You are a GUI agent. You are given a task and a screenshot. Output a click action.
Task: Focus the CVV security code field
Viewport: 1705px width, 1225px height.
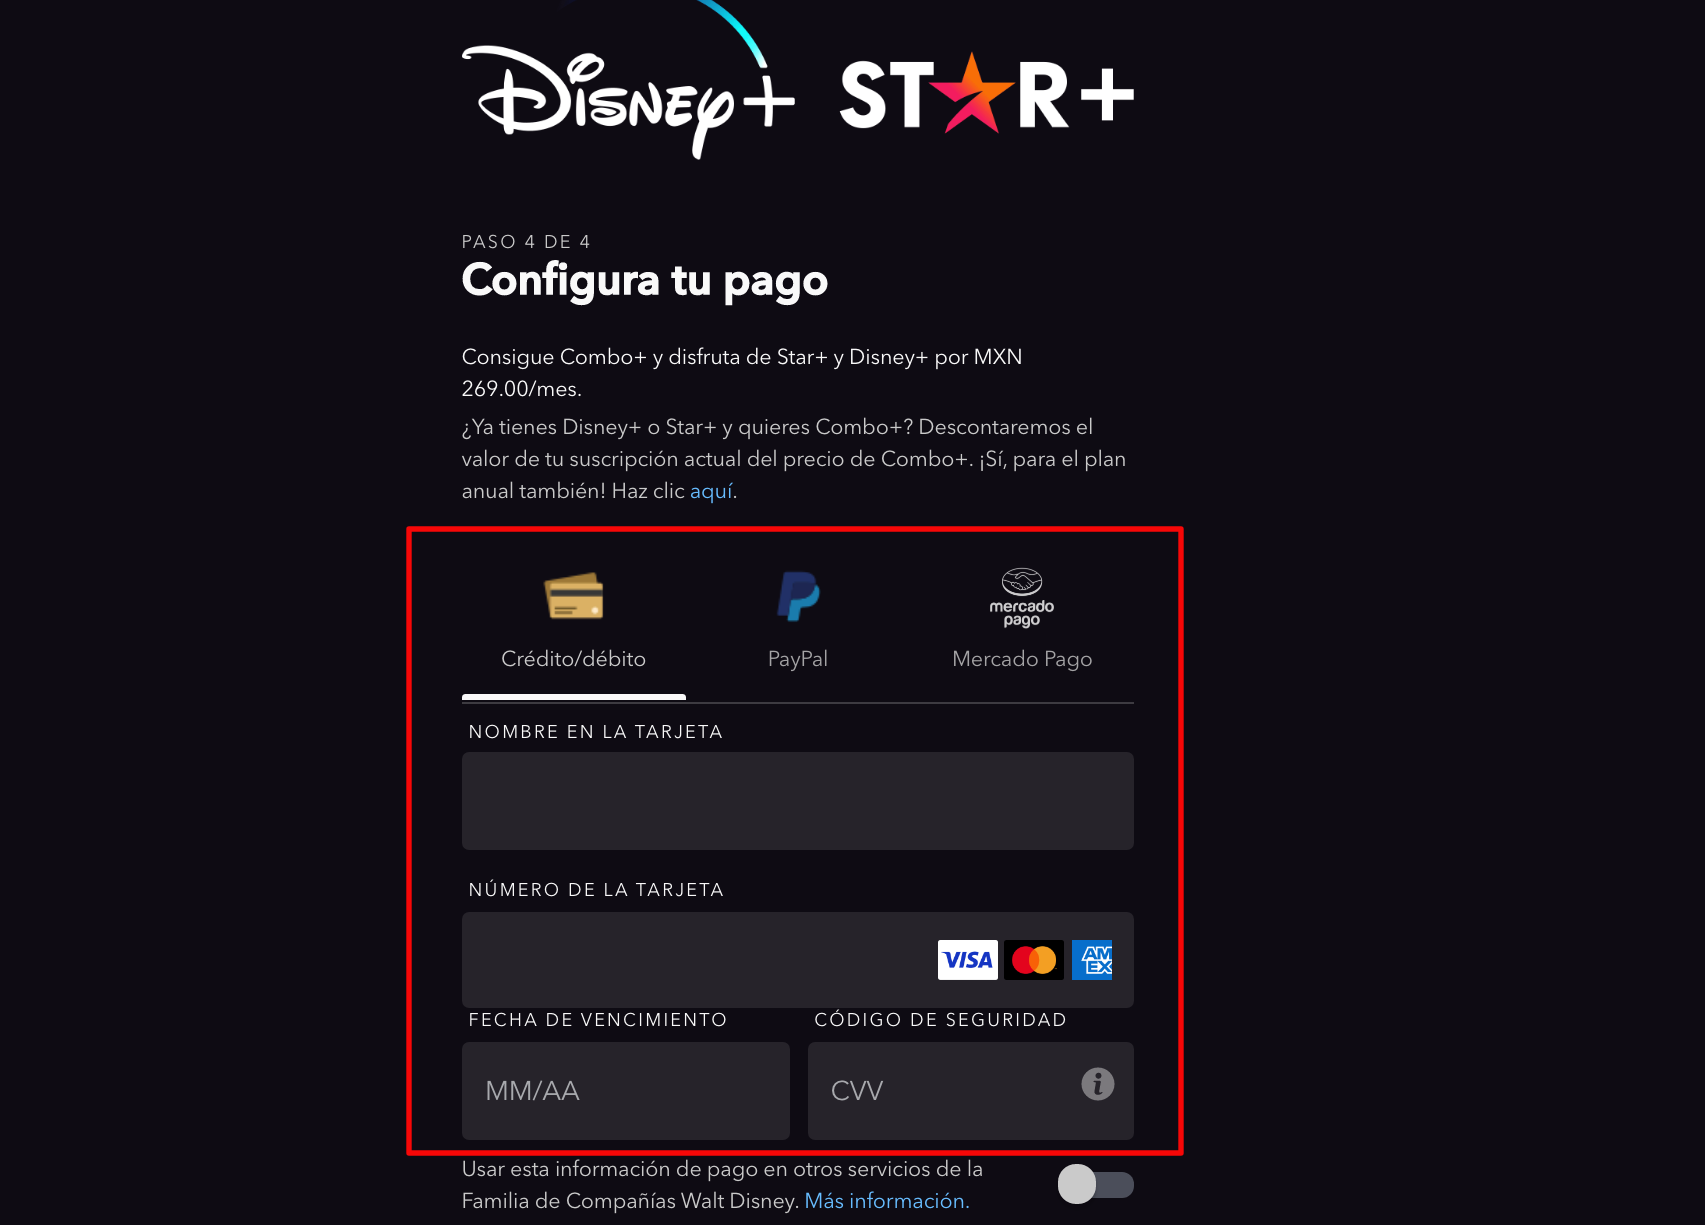(x=971, y=1091)
